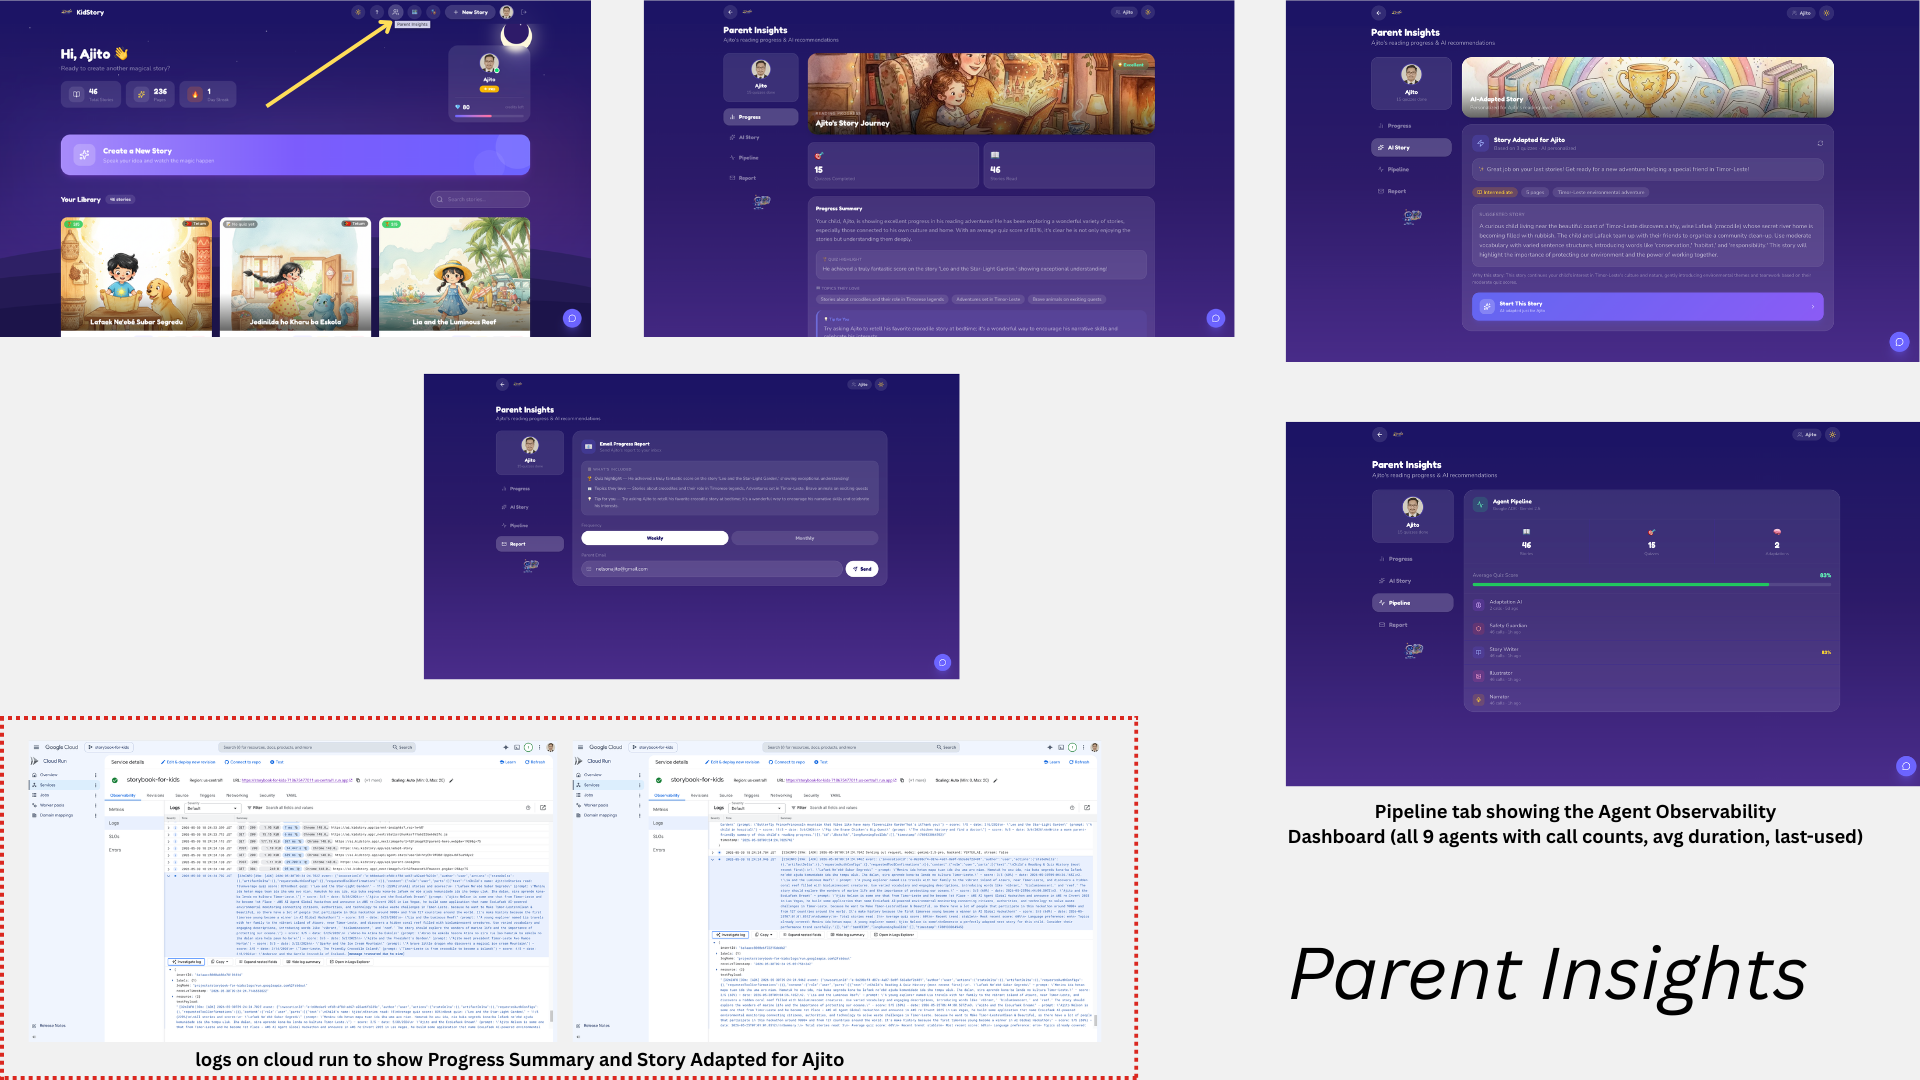Open Lafaek Na'ebé Subar Segredu story thumbnail
The height and width of the screenshot is (1080, 1920).
pos(137,275)
